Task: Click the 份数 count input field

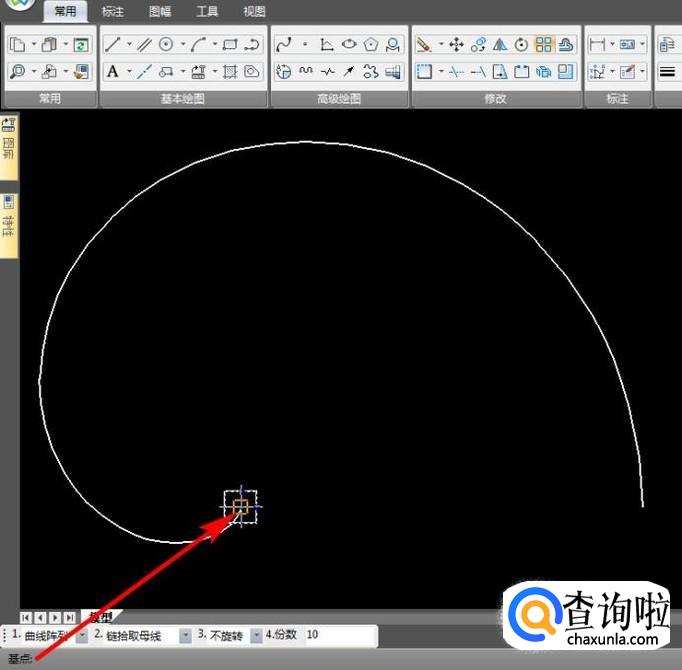Action: pos(338,636)
